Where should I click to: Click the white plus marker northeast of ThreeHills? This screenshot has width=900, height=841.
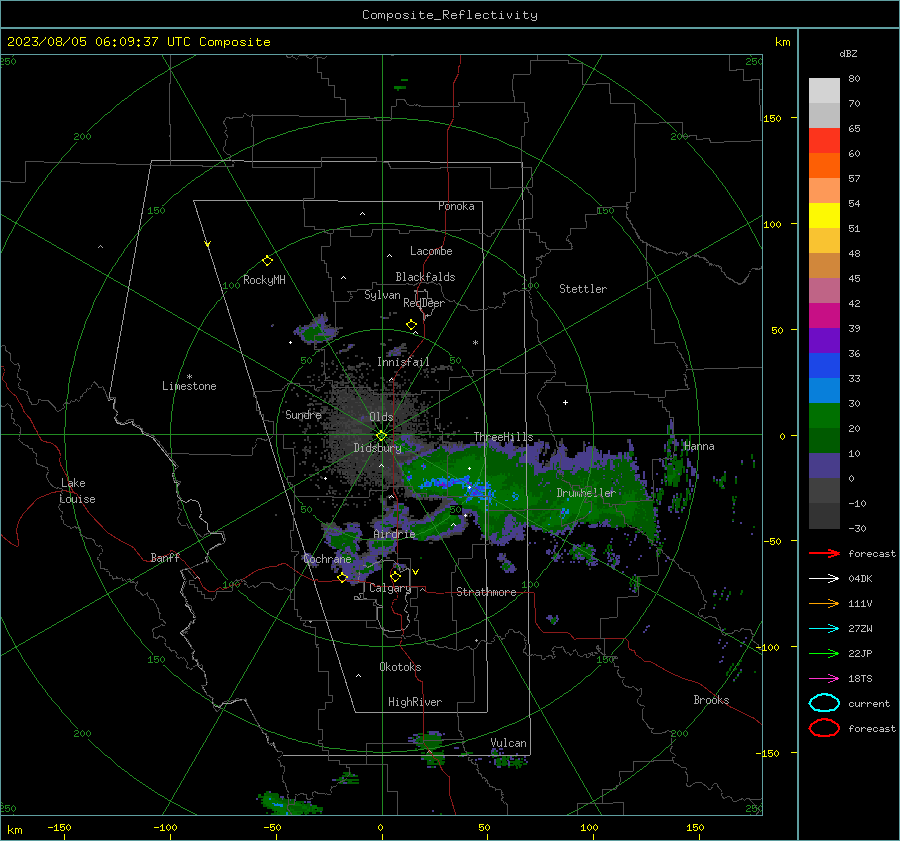tap(565, 402)
